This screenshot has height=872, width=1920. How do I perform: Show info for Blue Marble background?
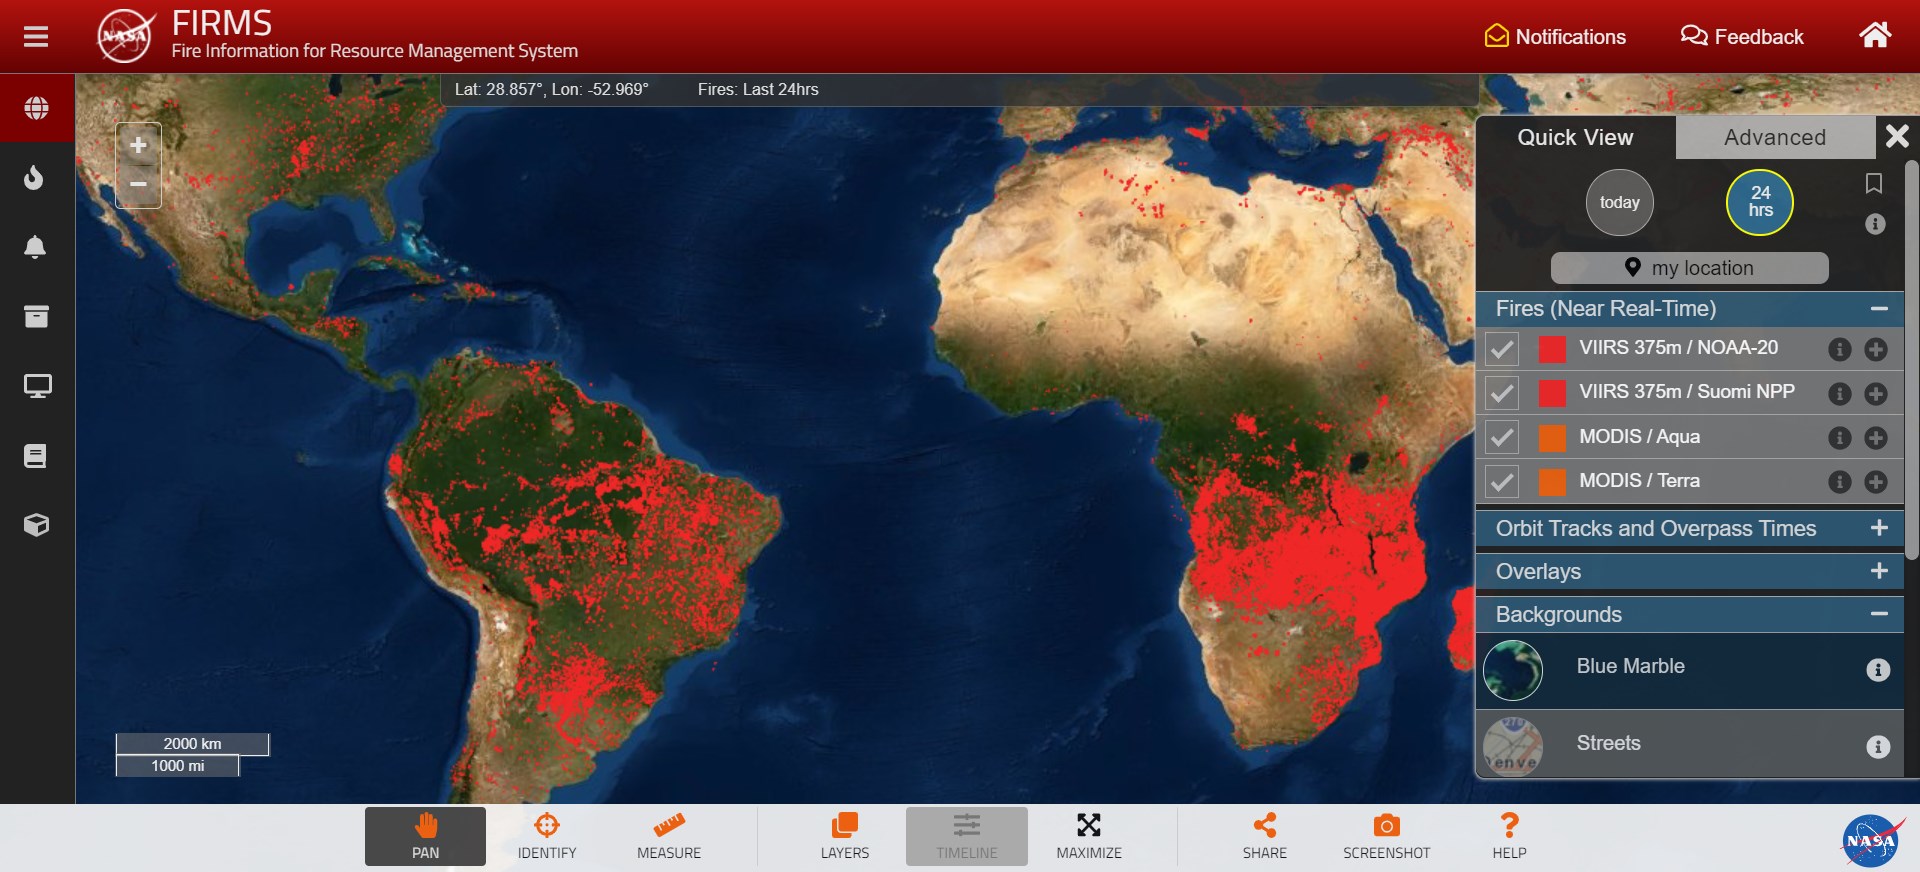tap(1878, 670)
